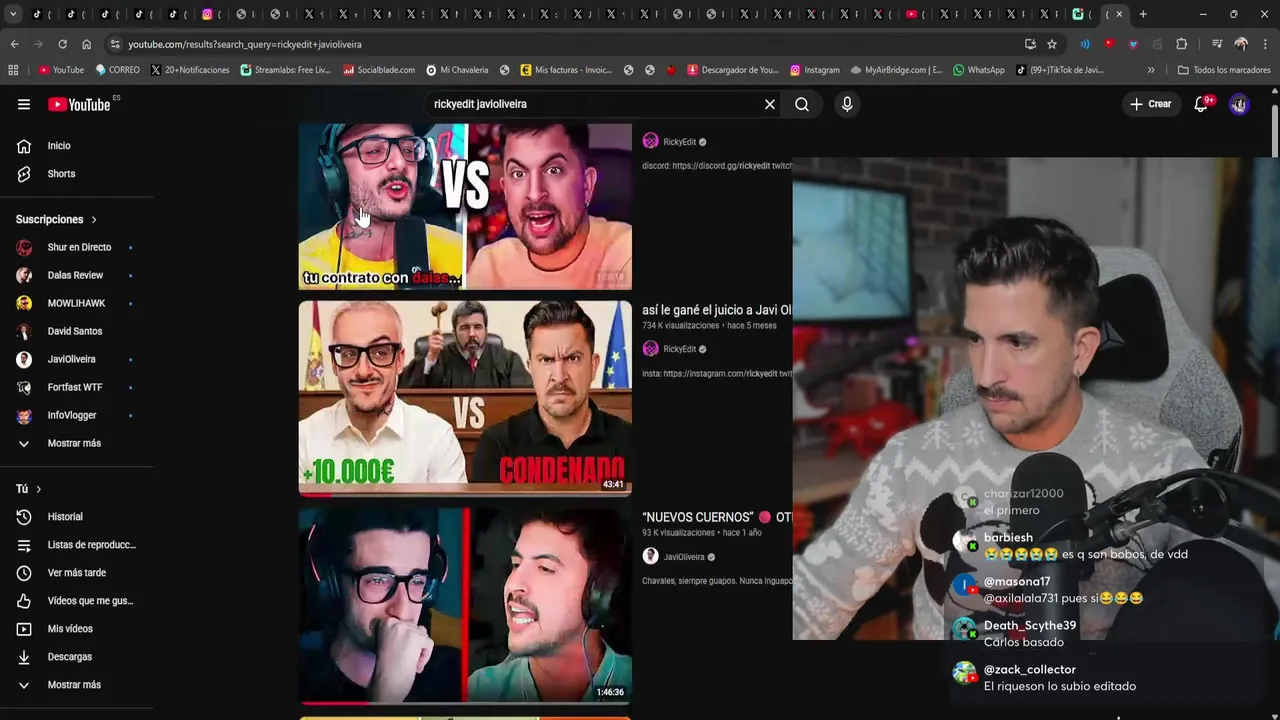Open the 20+ Notificaciones X bookmark

coord(190,70)
